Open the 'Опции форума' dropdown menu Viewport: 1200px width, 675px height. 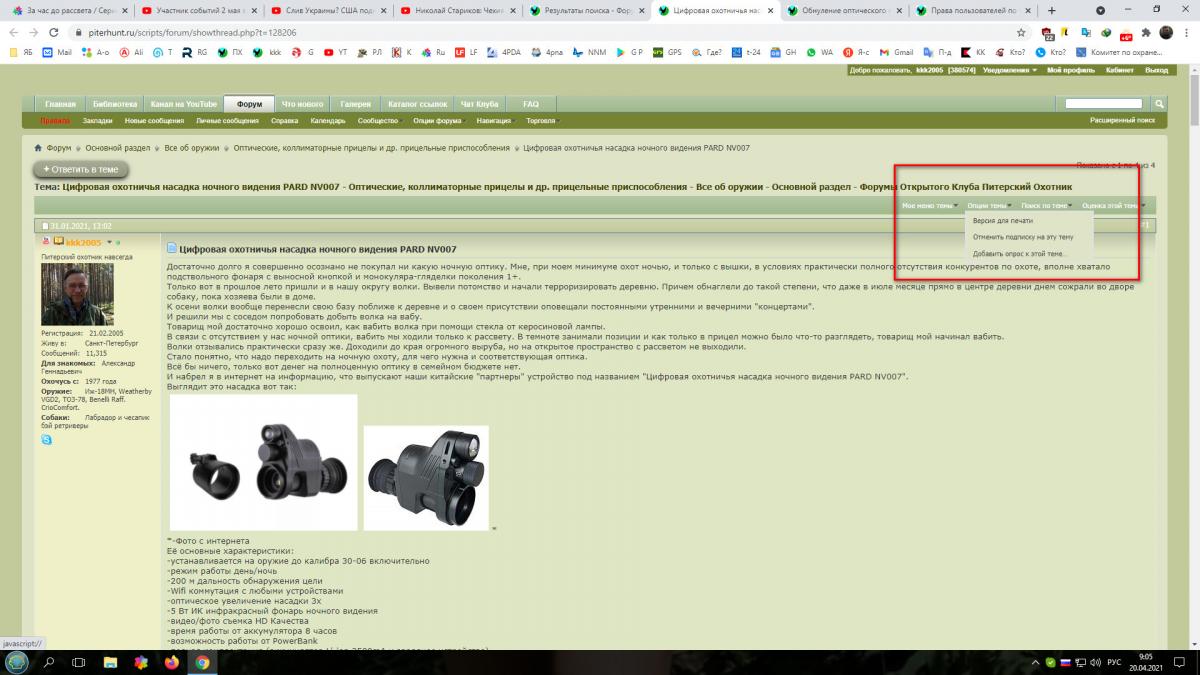440,121
